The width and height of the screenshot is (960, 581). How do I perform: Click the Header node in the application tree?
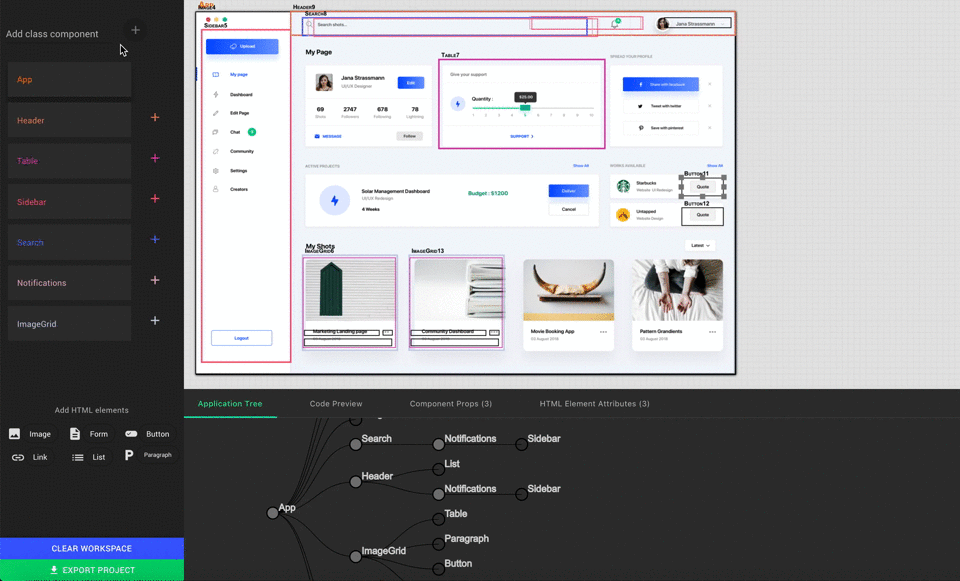tap(356, 482)
